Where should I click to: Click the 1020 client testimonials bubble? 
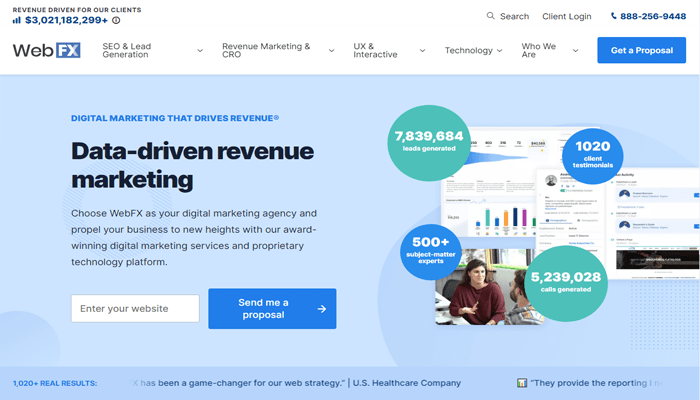coord(592,154)
